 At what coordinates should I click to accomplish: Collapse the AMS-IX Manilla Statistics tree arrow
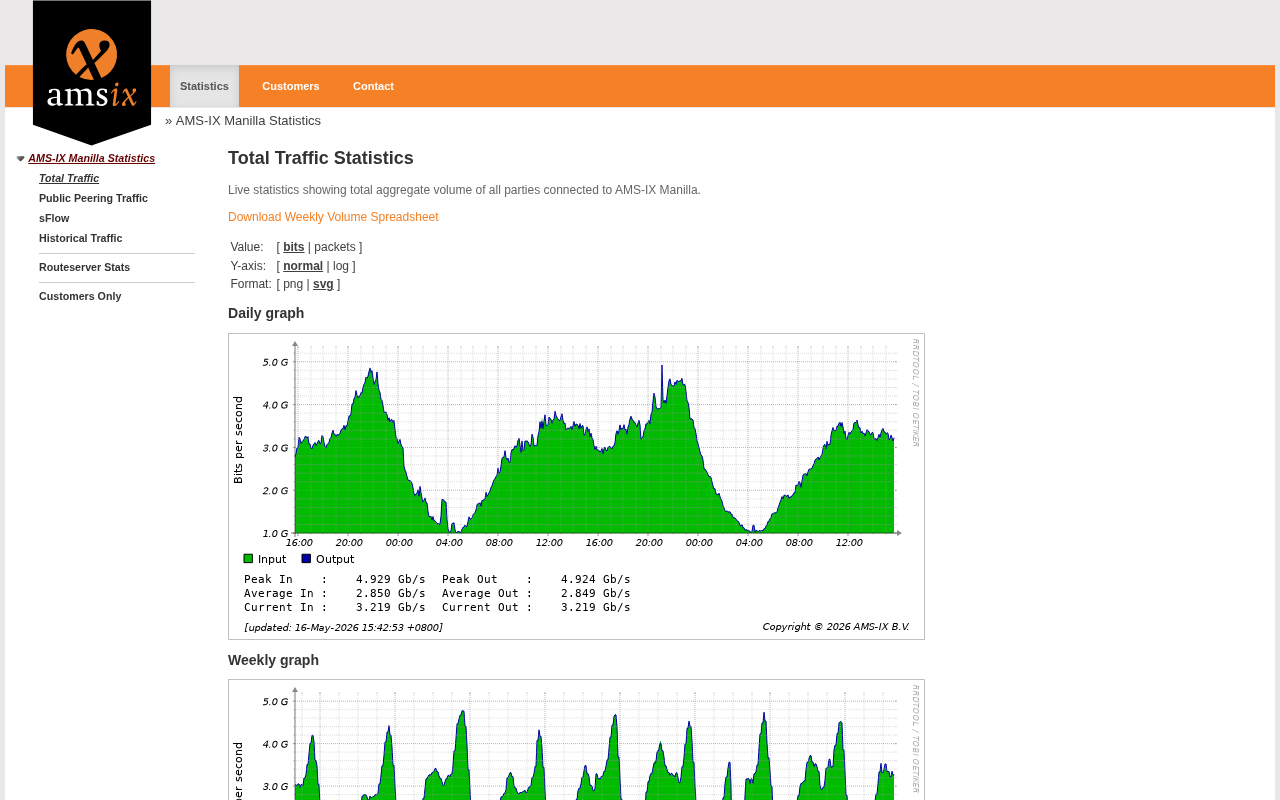(20, 158)
